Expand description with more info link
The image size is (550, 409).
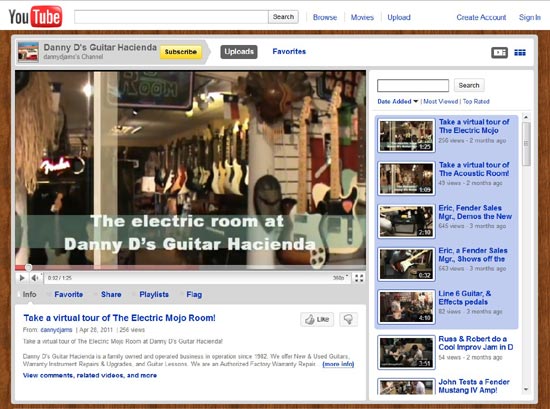tap(338, 364)
